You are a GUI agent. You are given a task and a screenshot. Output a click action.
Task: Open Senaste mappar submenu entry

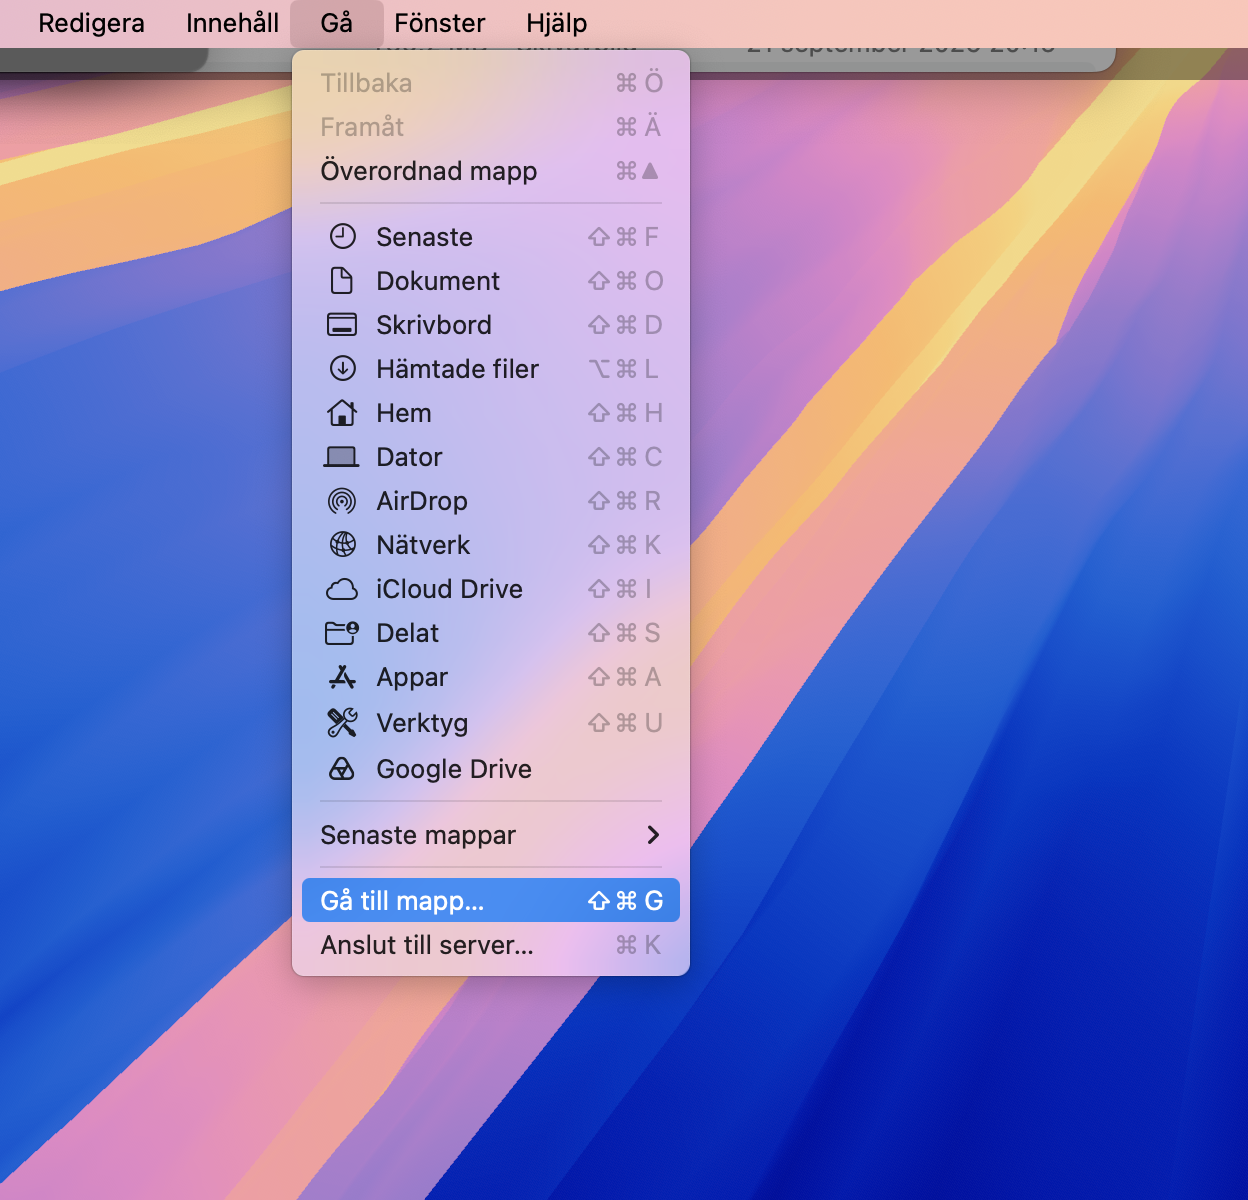click(491, 835)
